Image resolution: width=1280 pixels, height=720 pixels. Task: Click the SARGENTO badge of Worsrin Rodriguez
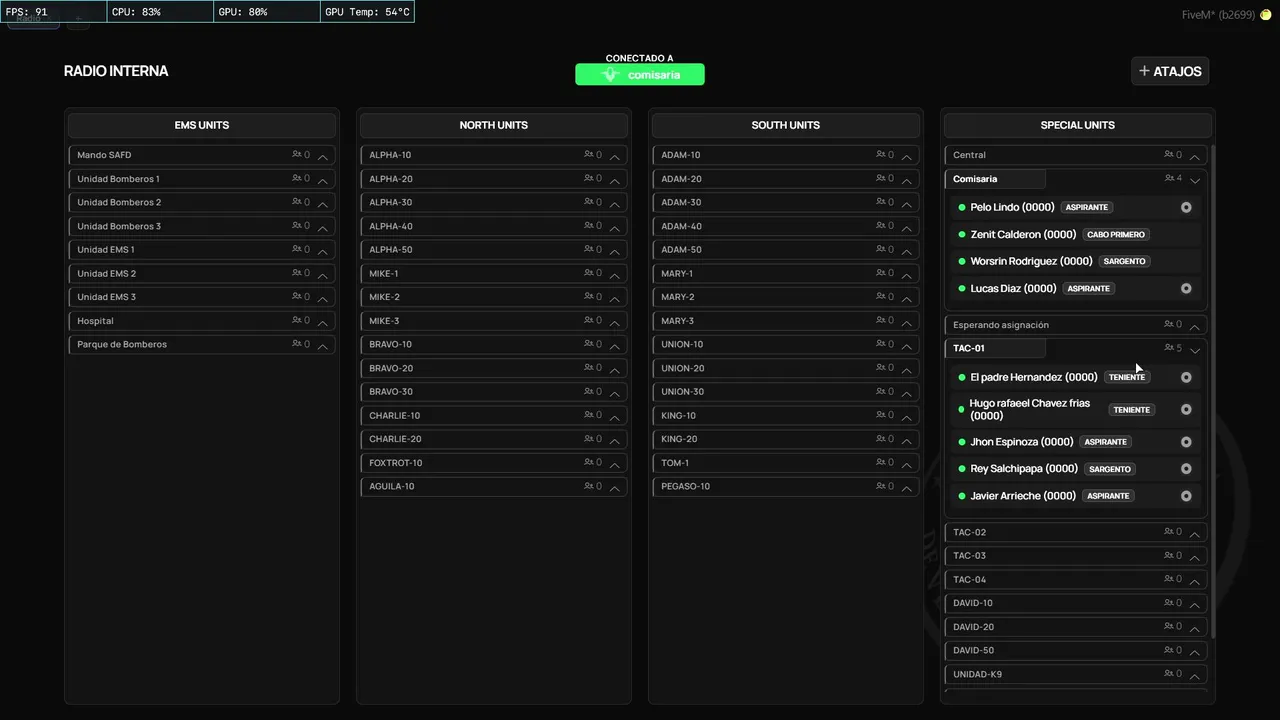pyautogui.click(x=1125, y=262)
